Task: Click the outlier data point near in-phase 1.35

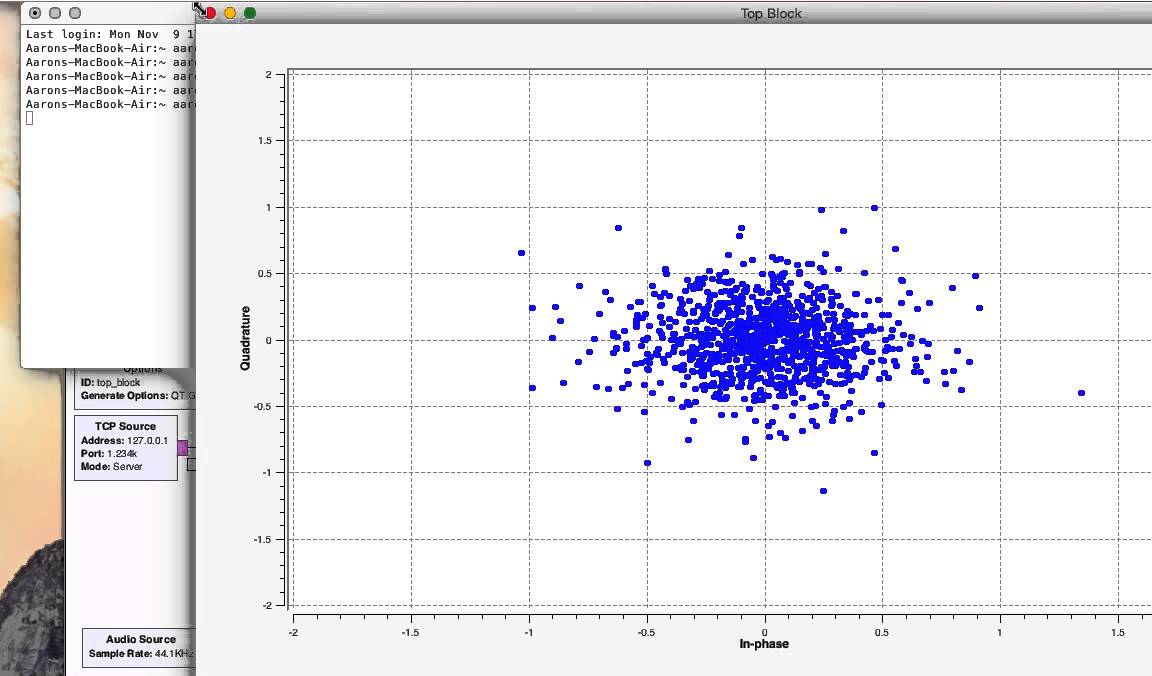Action: [1081, 393]
